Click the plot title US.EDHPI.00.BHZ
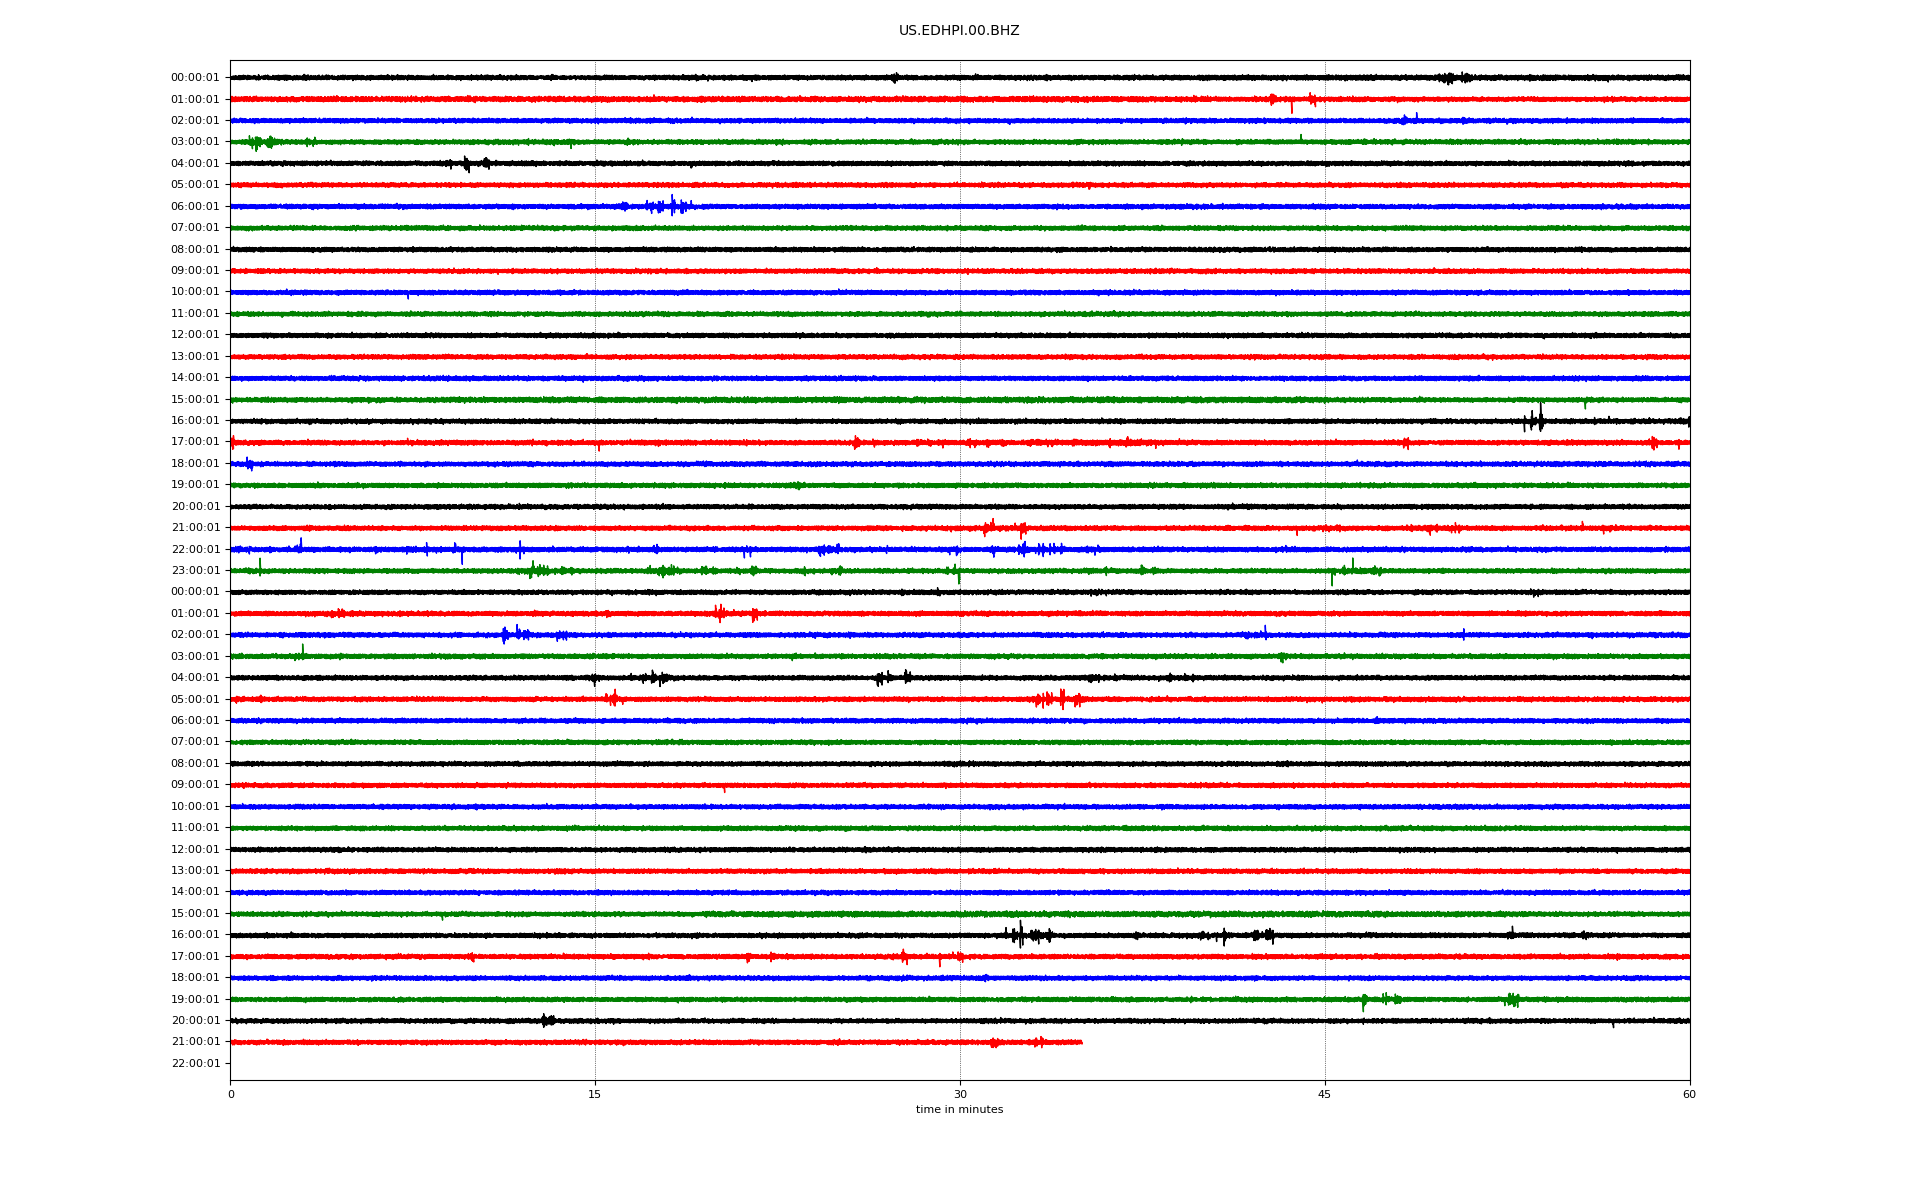1920x1200 pixels. click(x=958, y=31)
